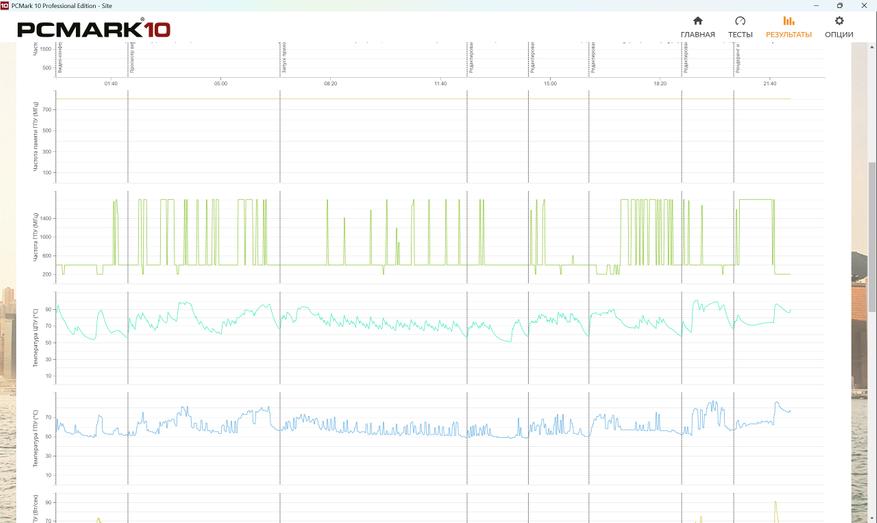The width and height of the screenshot is (877, 523).
Task: Select the 'Видео-конфер' workload marker label
Action: 60,58
